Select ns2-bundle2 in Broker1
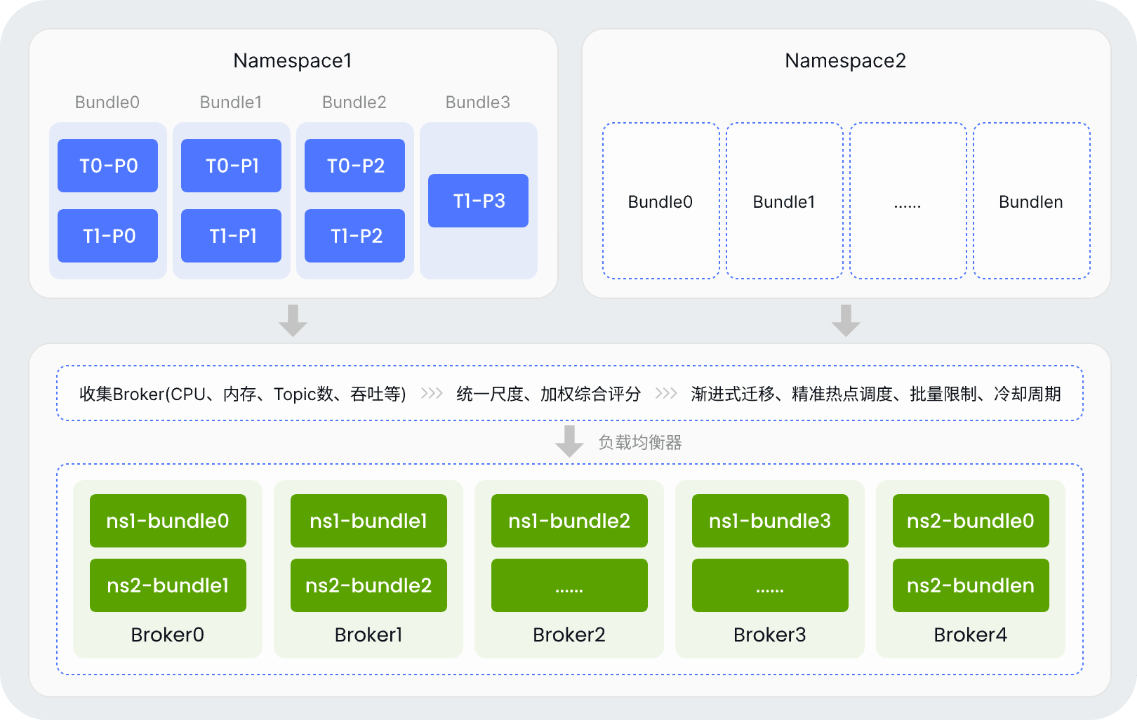1137x720 pixels. coord(368,586)
